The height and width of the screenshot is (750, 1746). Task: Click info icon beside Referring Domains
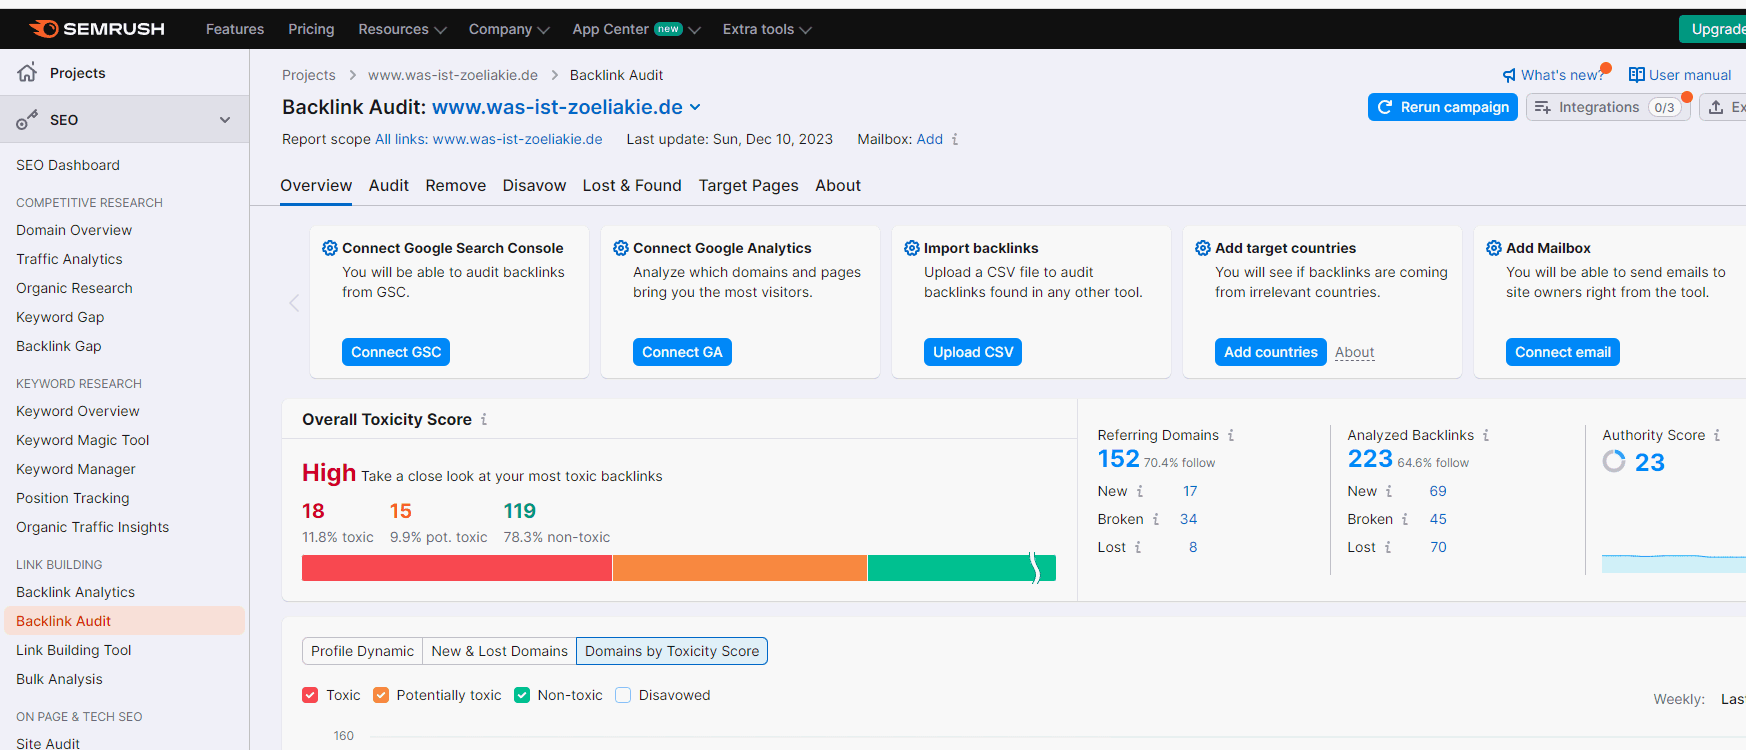tap(1231, 435)
